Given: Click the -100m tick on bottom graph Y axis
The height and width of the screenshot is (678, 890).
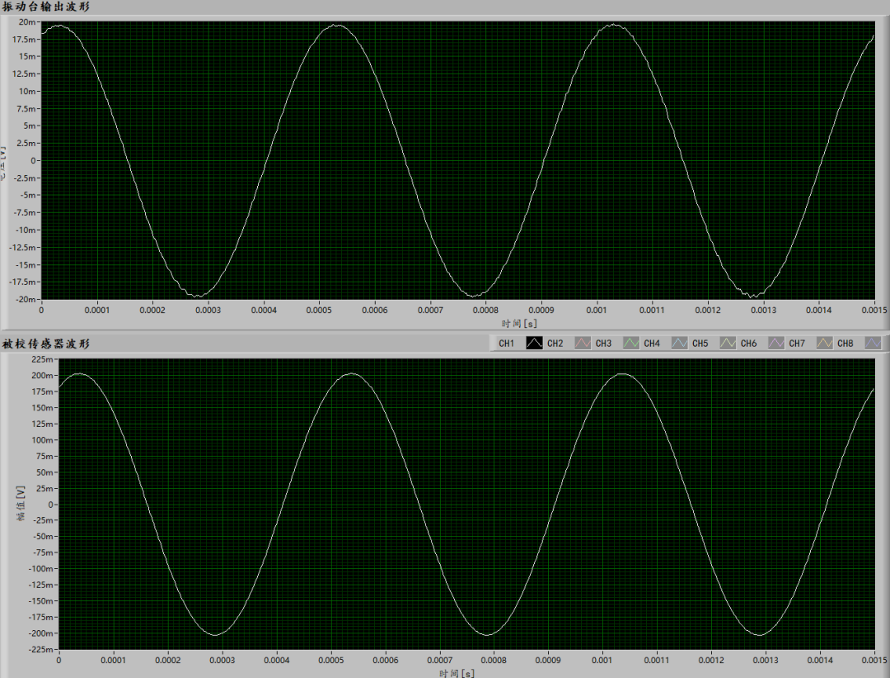Looking at the screenshot, I should [40, 568].
